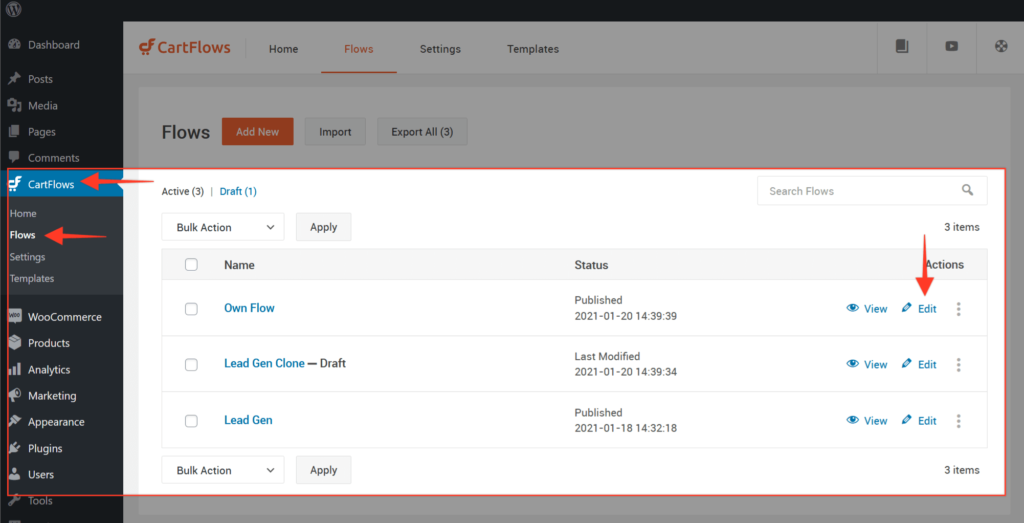Click the CartFlows logo in header
Screen dimensions: 1024x523
(x=185, y=48)
